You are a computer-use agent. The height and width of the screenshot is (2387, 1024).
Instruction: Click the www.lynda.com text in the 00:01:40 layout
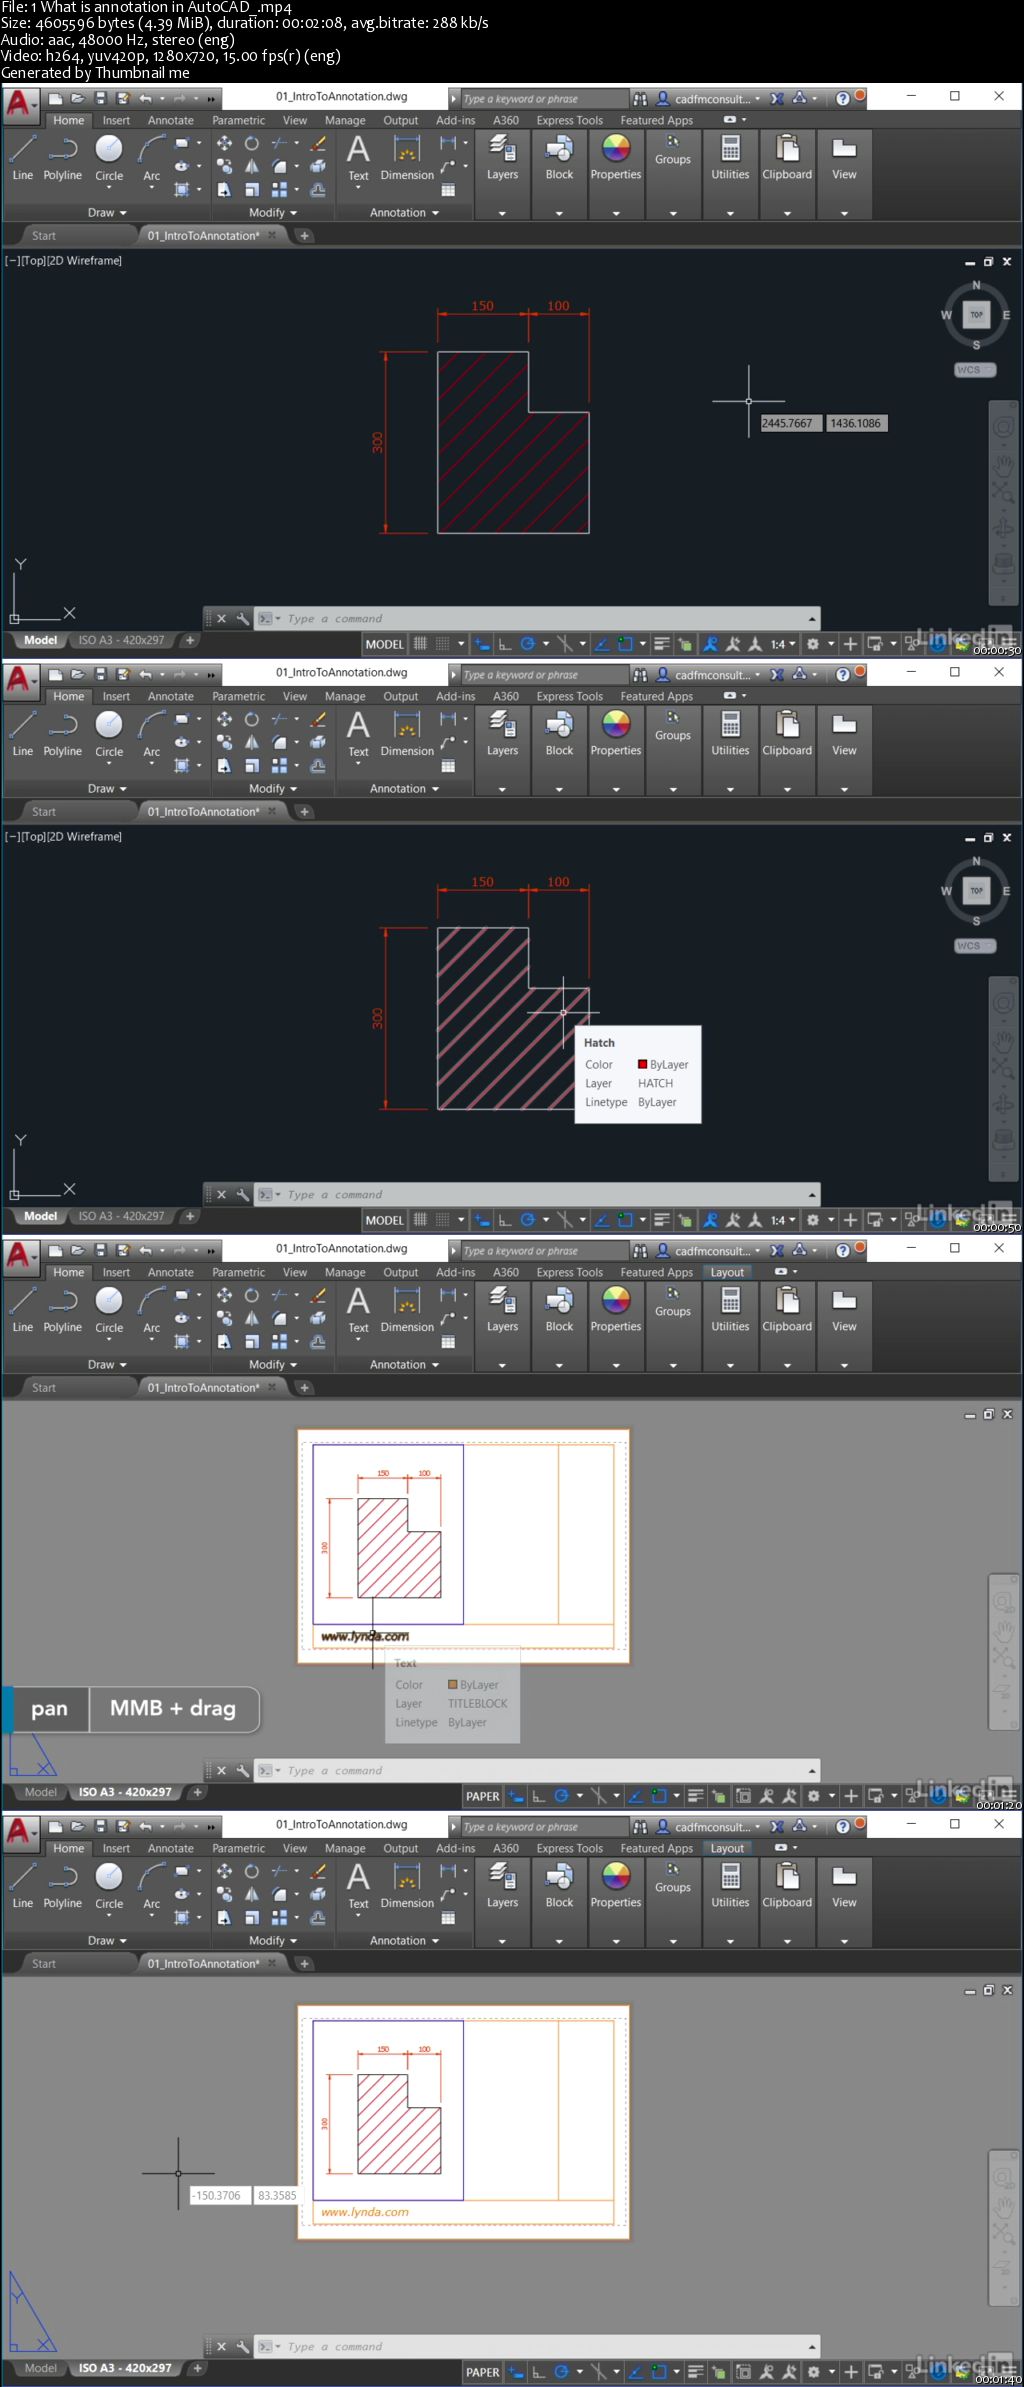tap(365, 2212)
